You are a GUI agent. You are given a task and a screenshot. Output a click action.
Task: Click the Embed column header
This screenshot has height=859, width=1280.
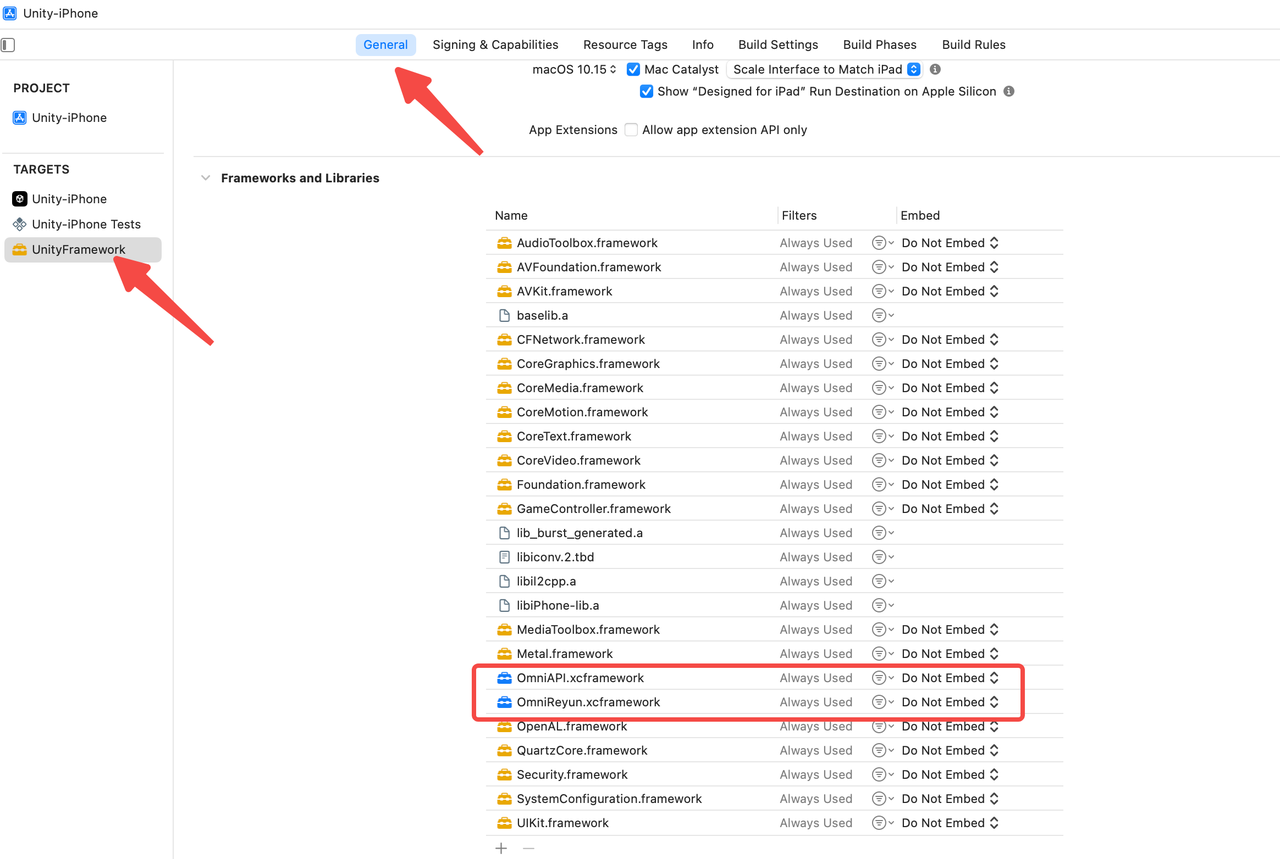[x=920, y=216]
